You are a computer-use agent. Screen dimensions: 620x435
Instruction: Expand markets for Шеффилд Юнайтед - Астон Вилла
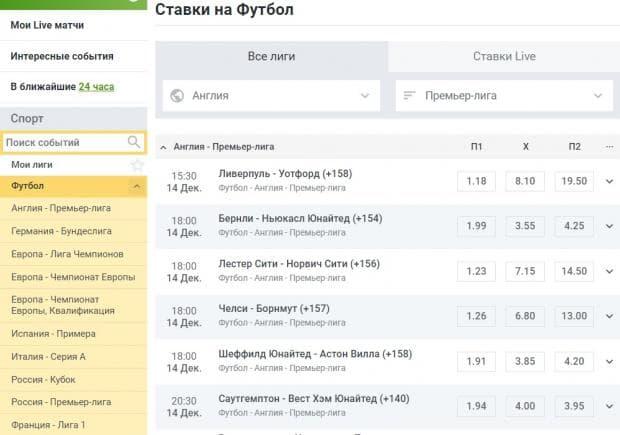point(609,361)
